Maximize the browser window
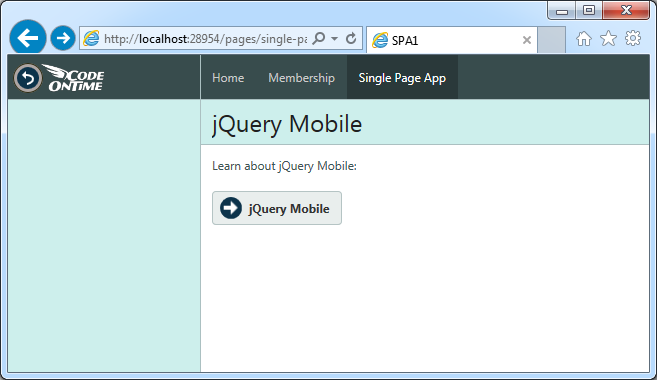 pyautogui.click(x=589, y=10)
